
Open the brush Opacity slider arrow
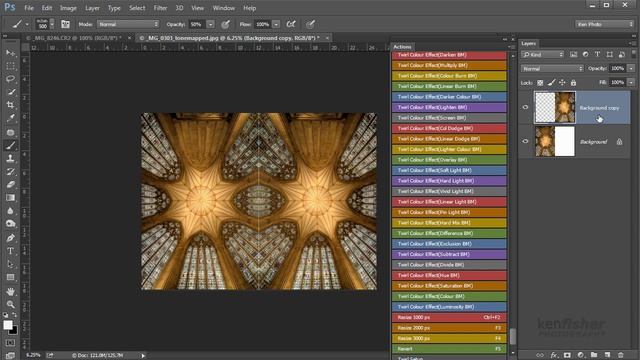click(x=210, y=24)
